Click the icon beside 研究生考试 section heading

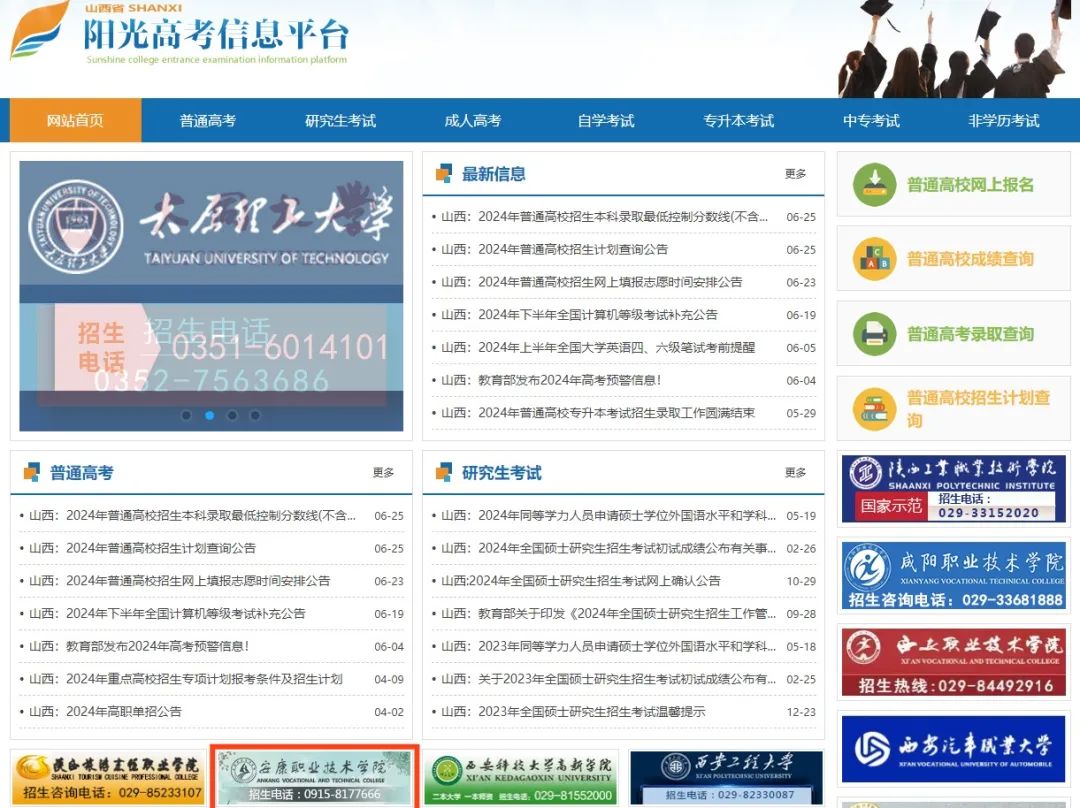444,473
